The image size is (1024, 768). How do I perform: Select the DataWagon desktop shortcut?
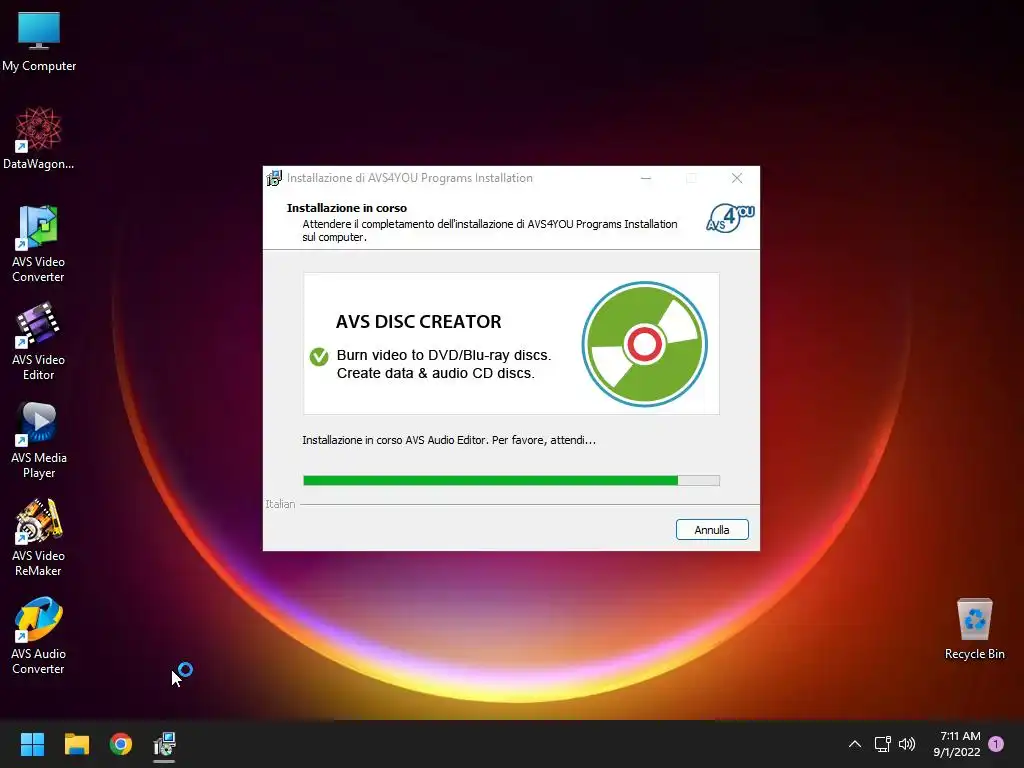click(x=39, y=138)
